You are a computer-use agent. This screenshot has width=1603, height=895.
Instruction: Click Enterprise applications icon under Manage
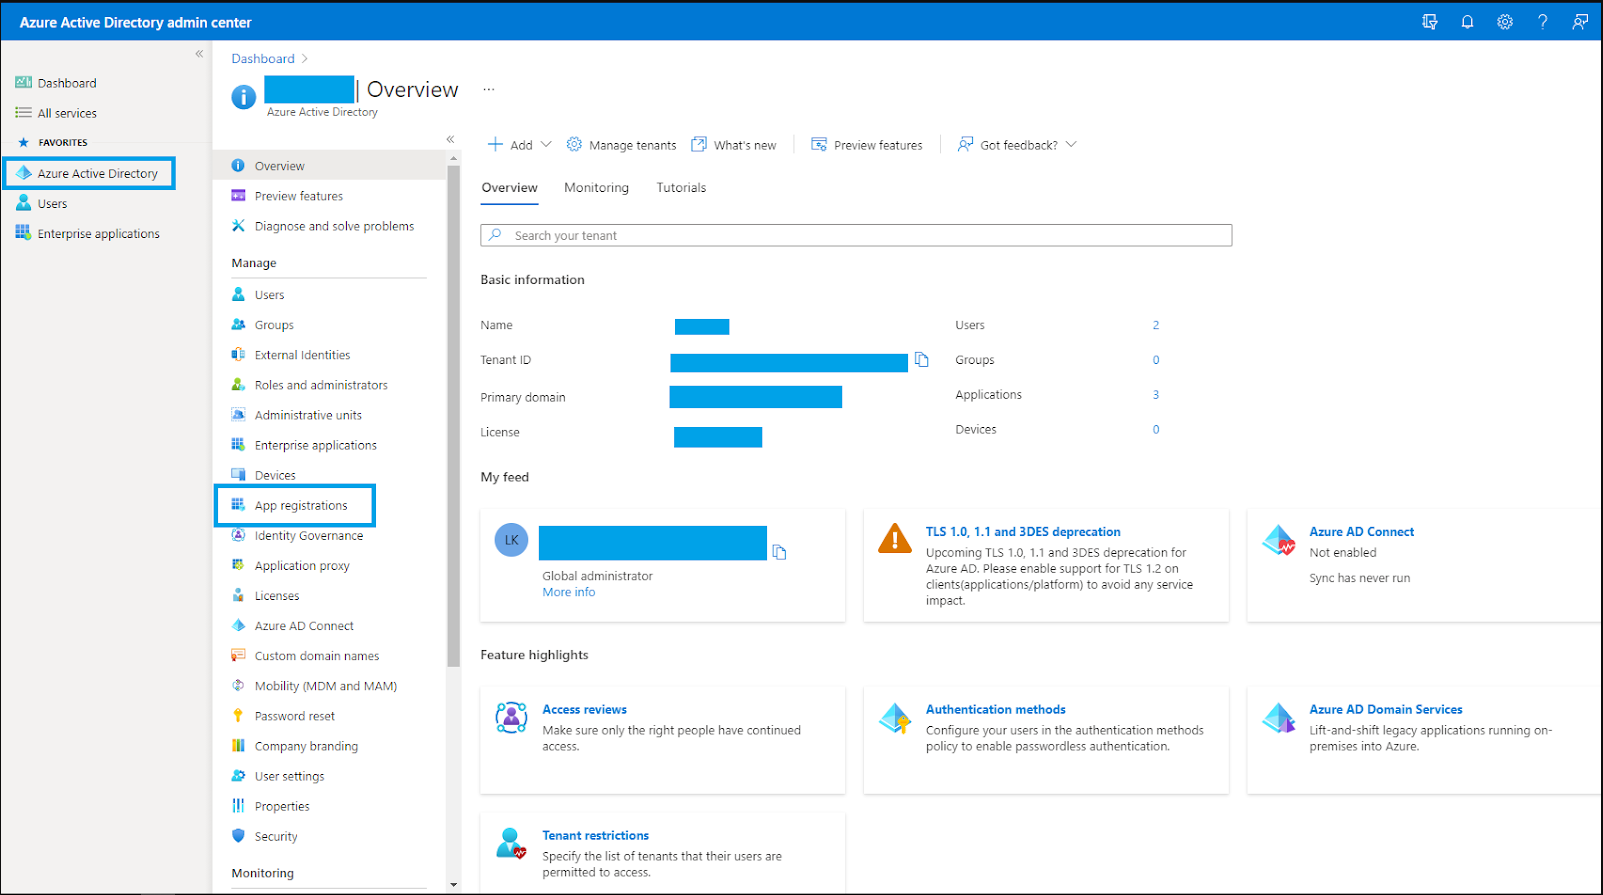tap(238, 445)
